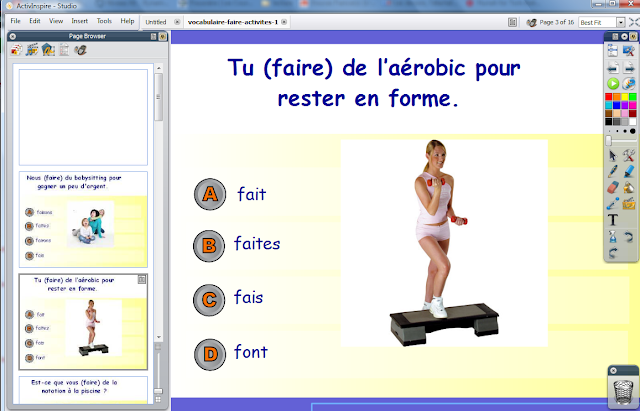The image size is (640, 411).
Task: Select the 'Nous (faire) du babysitting' thumbnail
Action: pos(83,220)
